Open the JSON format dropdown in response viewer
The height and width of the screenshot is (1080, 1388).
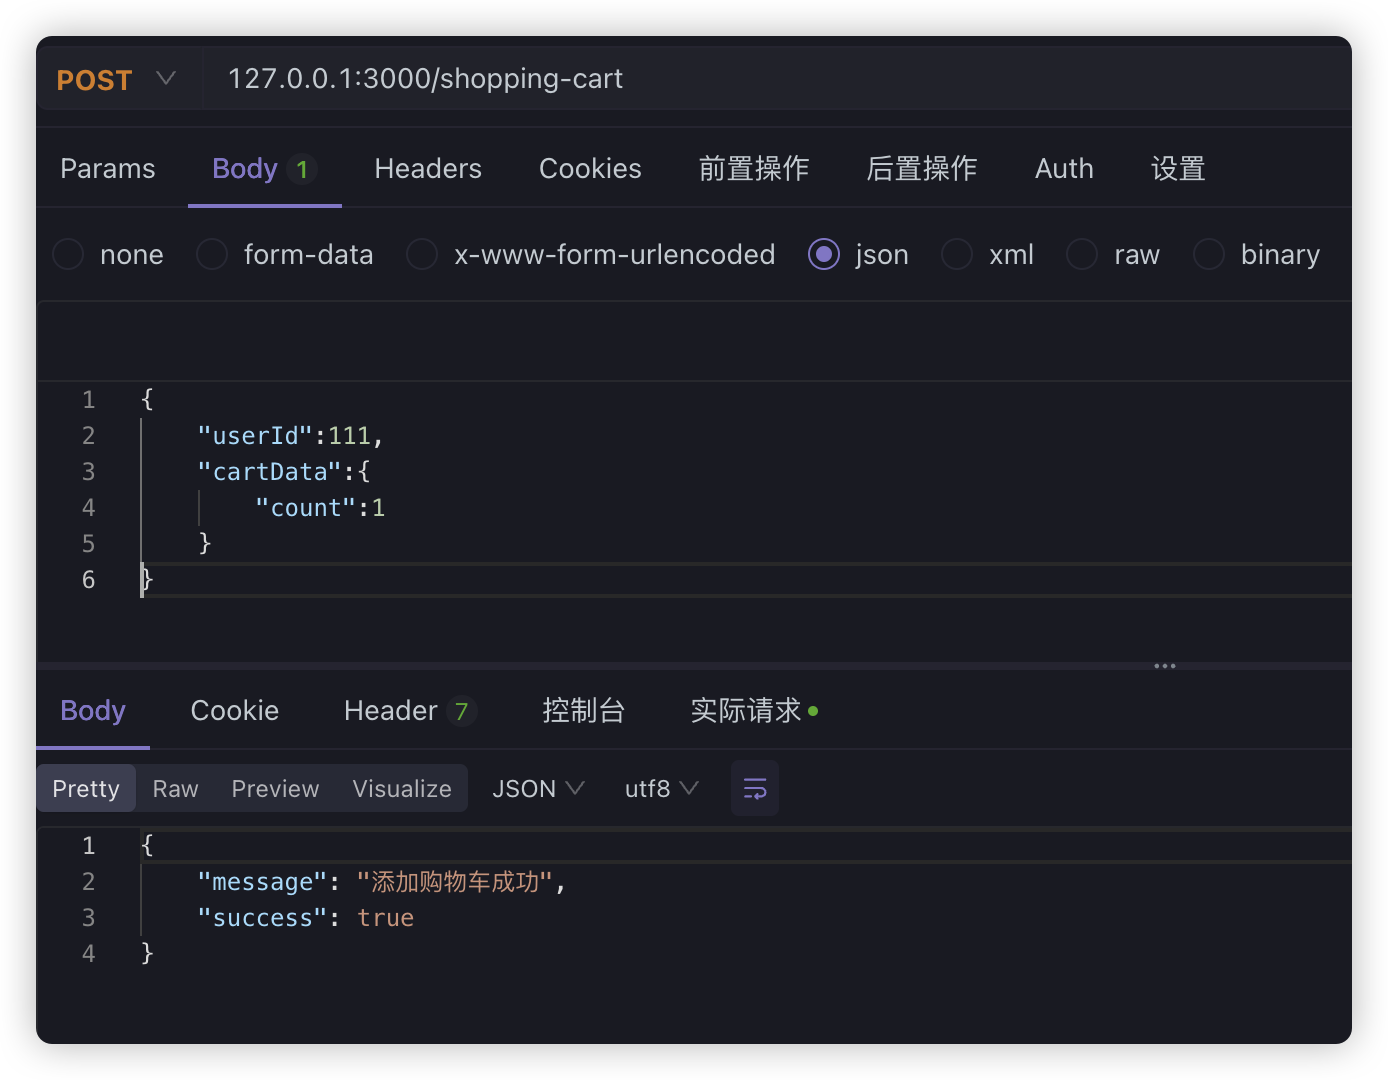[x=536, y=788]
